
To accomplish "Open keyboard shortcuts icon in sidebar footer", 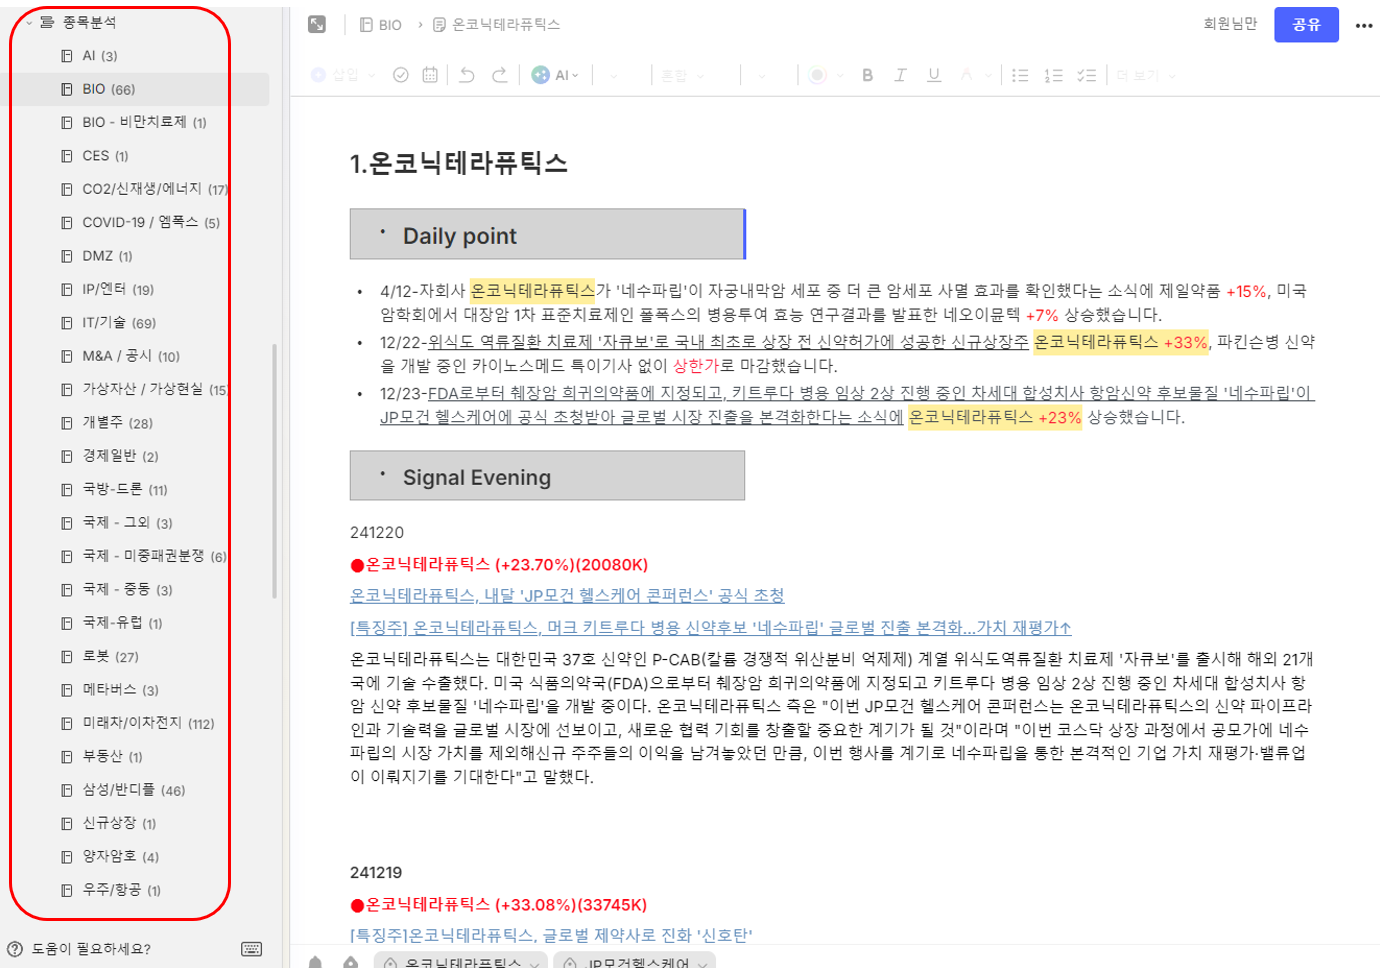I will [x=252, y=949].
